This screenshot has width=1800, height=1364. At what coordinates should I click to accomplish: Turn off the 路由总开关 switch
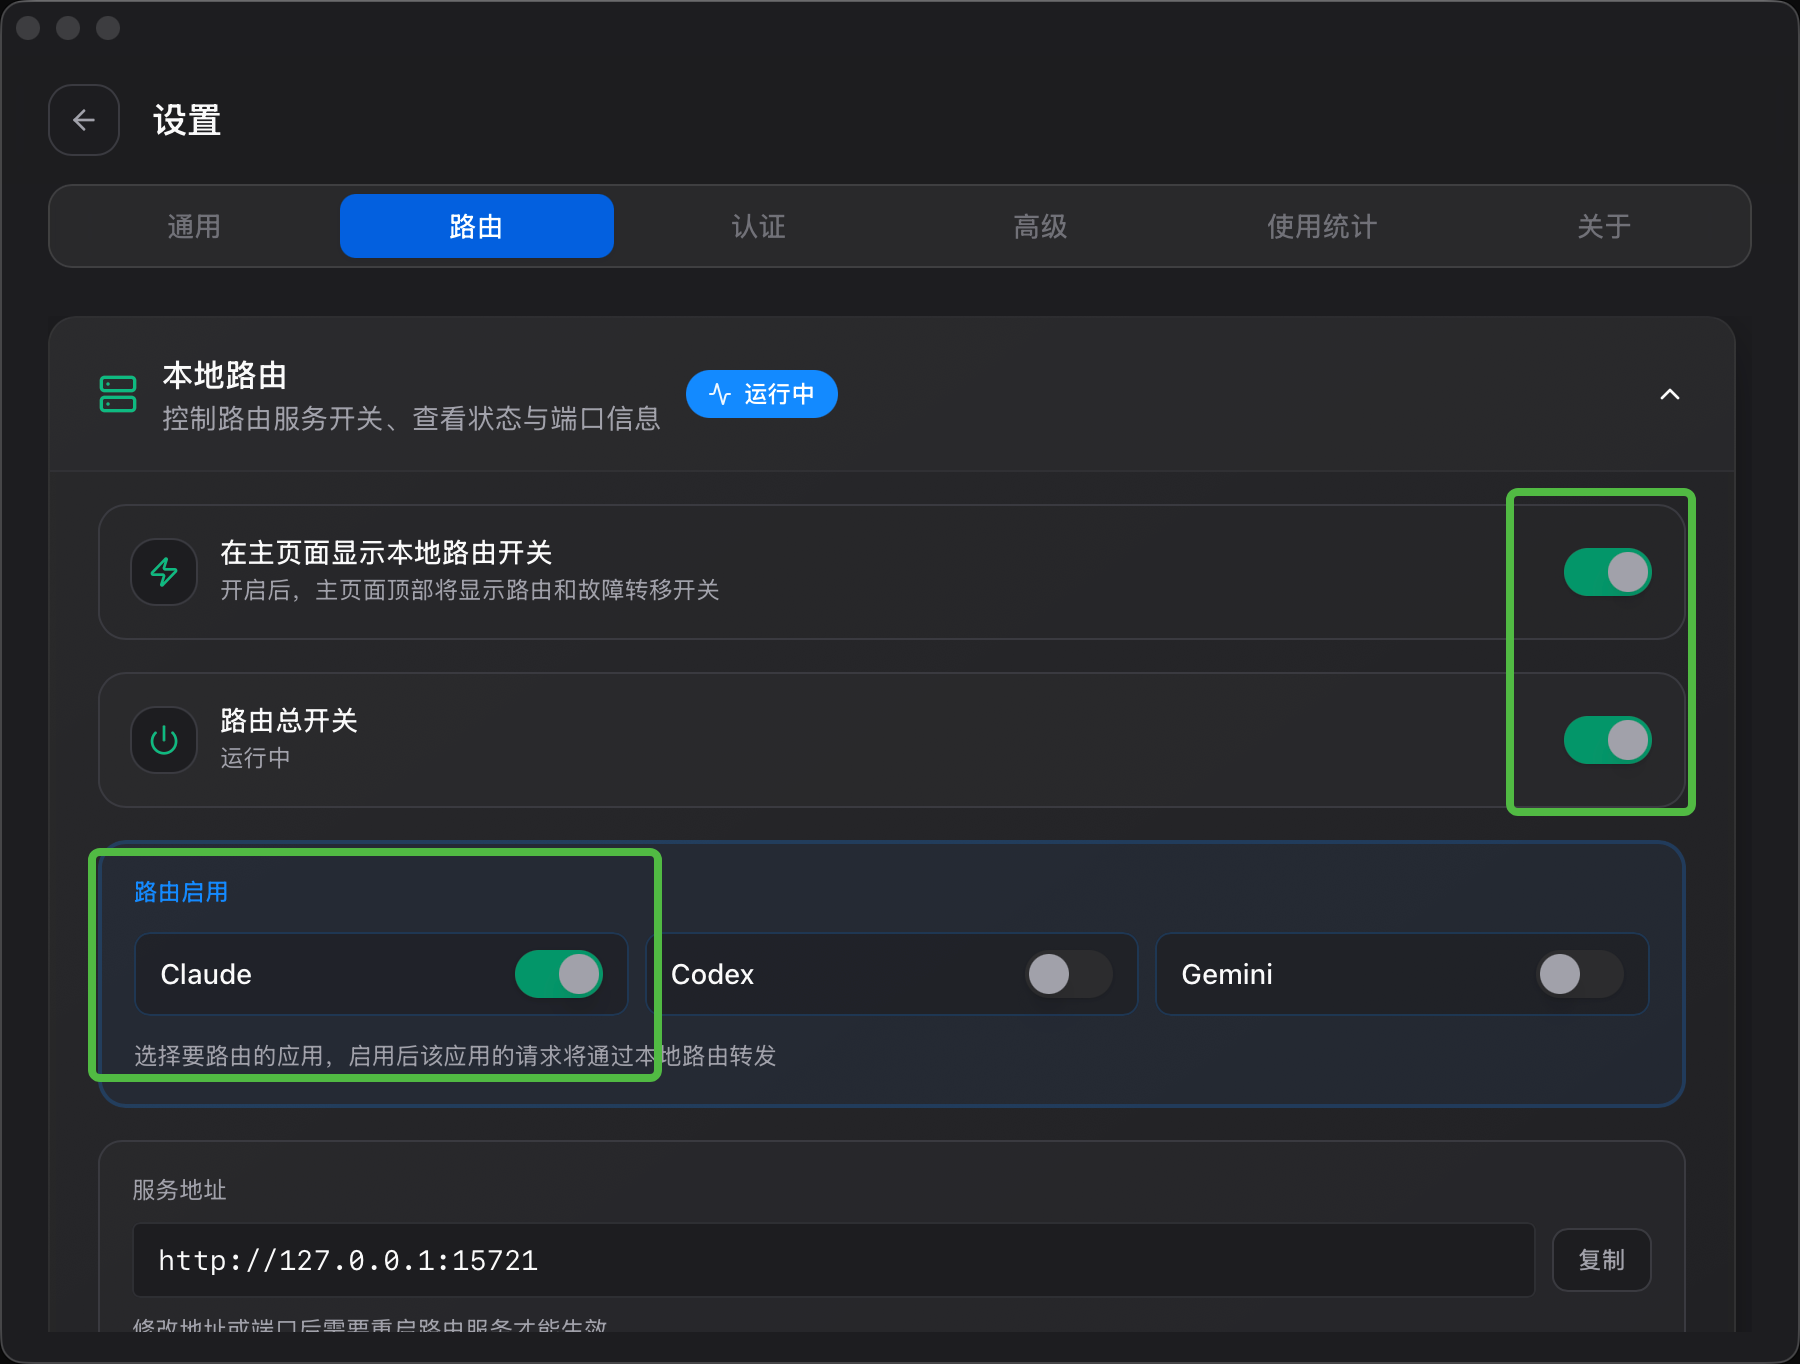pyautogui.click(x=1607, y=740)
